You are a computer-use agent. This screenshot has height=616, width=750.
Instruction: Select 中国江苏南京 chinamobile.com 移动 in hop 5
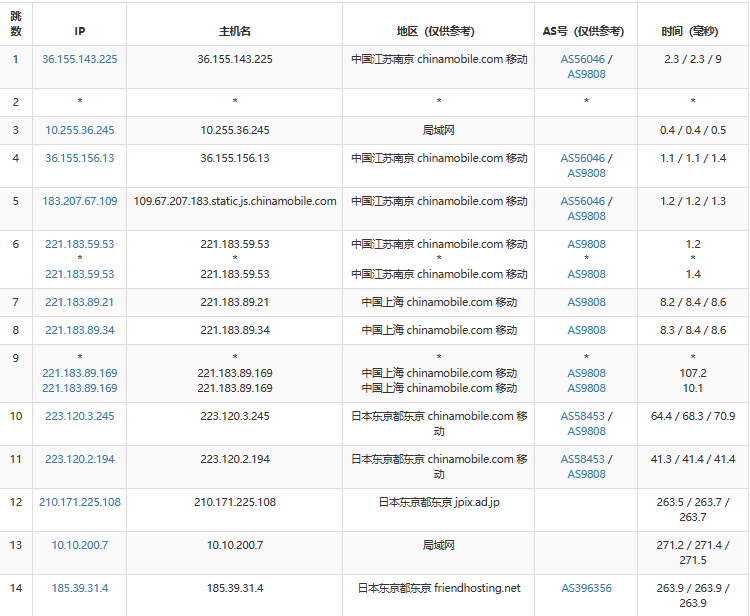click(x=439, y=201)
